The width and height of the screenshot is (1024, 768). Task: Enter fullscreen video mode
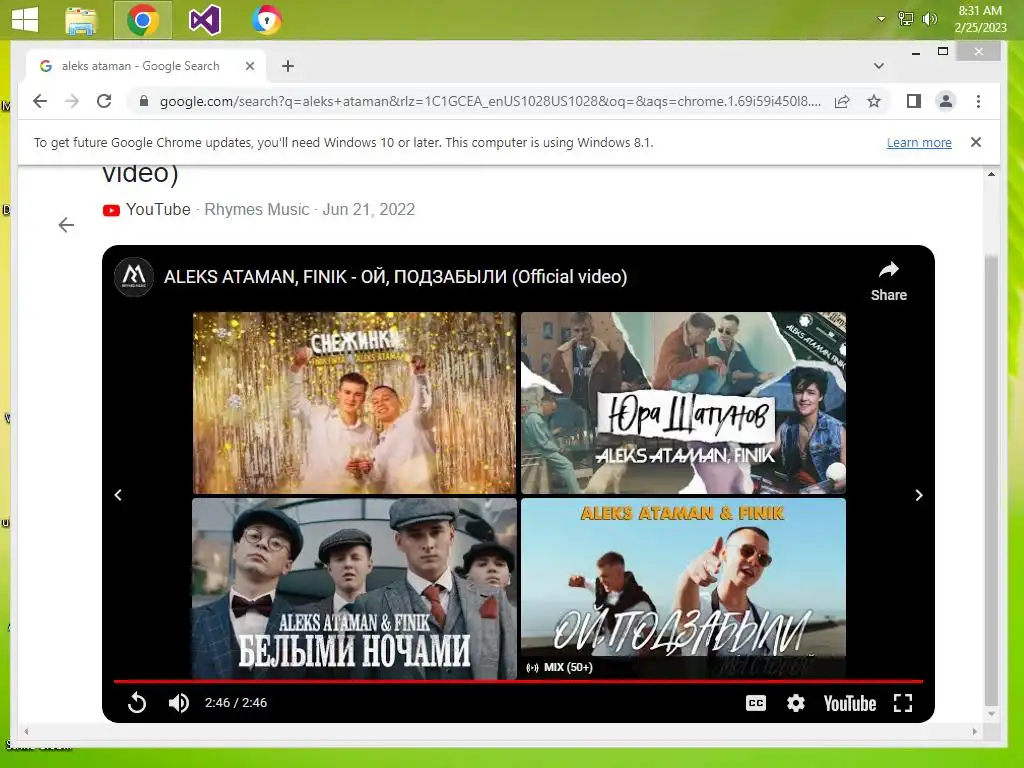[903, 703]
